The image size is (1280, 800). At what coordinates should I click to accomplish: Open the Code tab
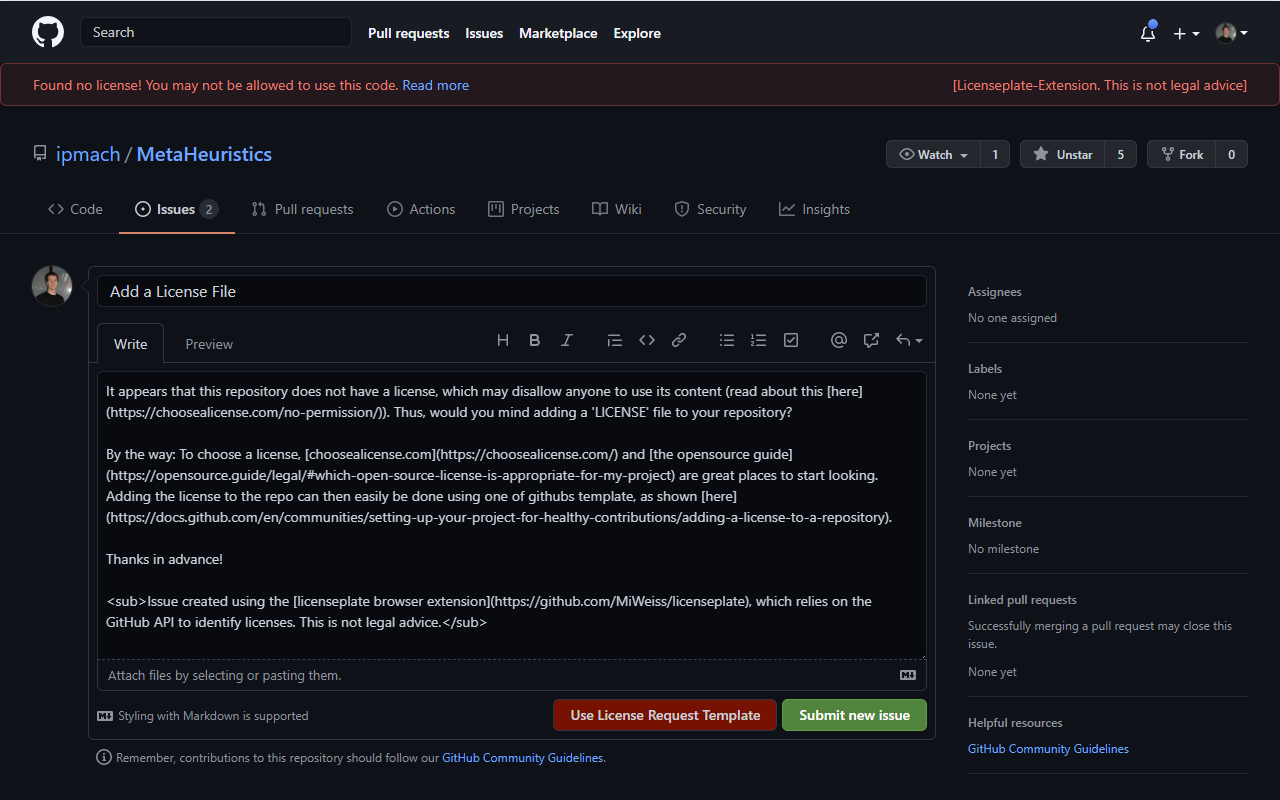75,209
